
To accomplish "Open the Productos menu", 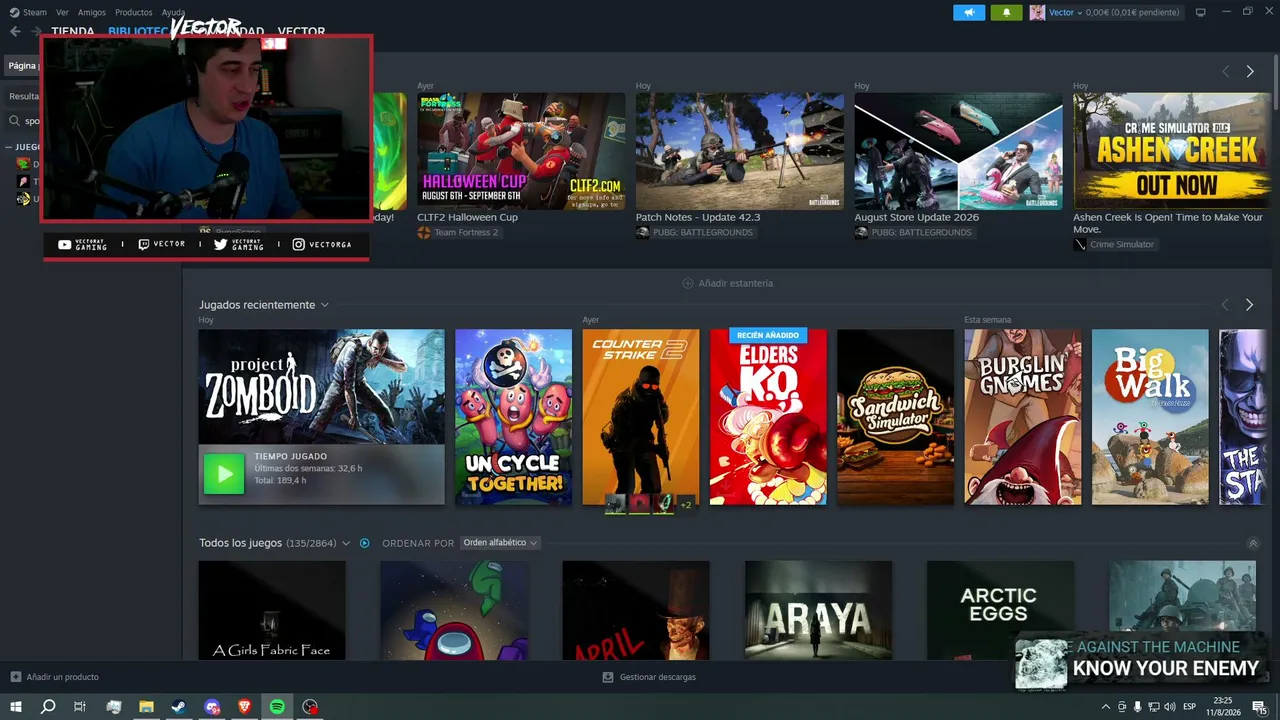I will pos(134,12).
